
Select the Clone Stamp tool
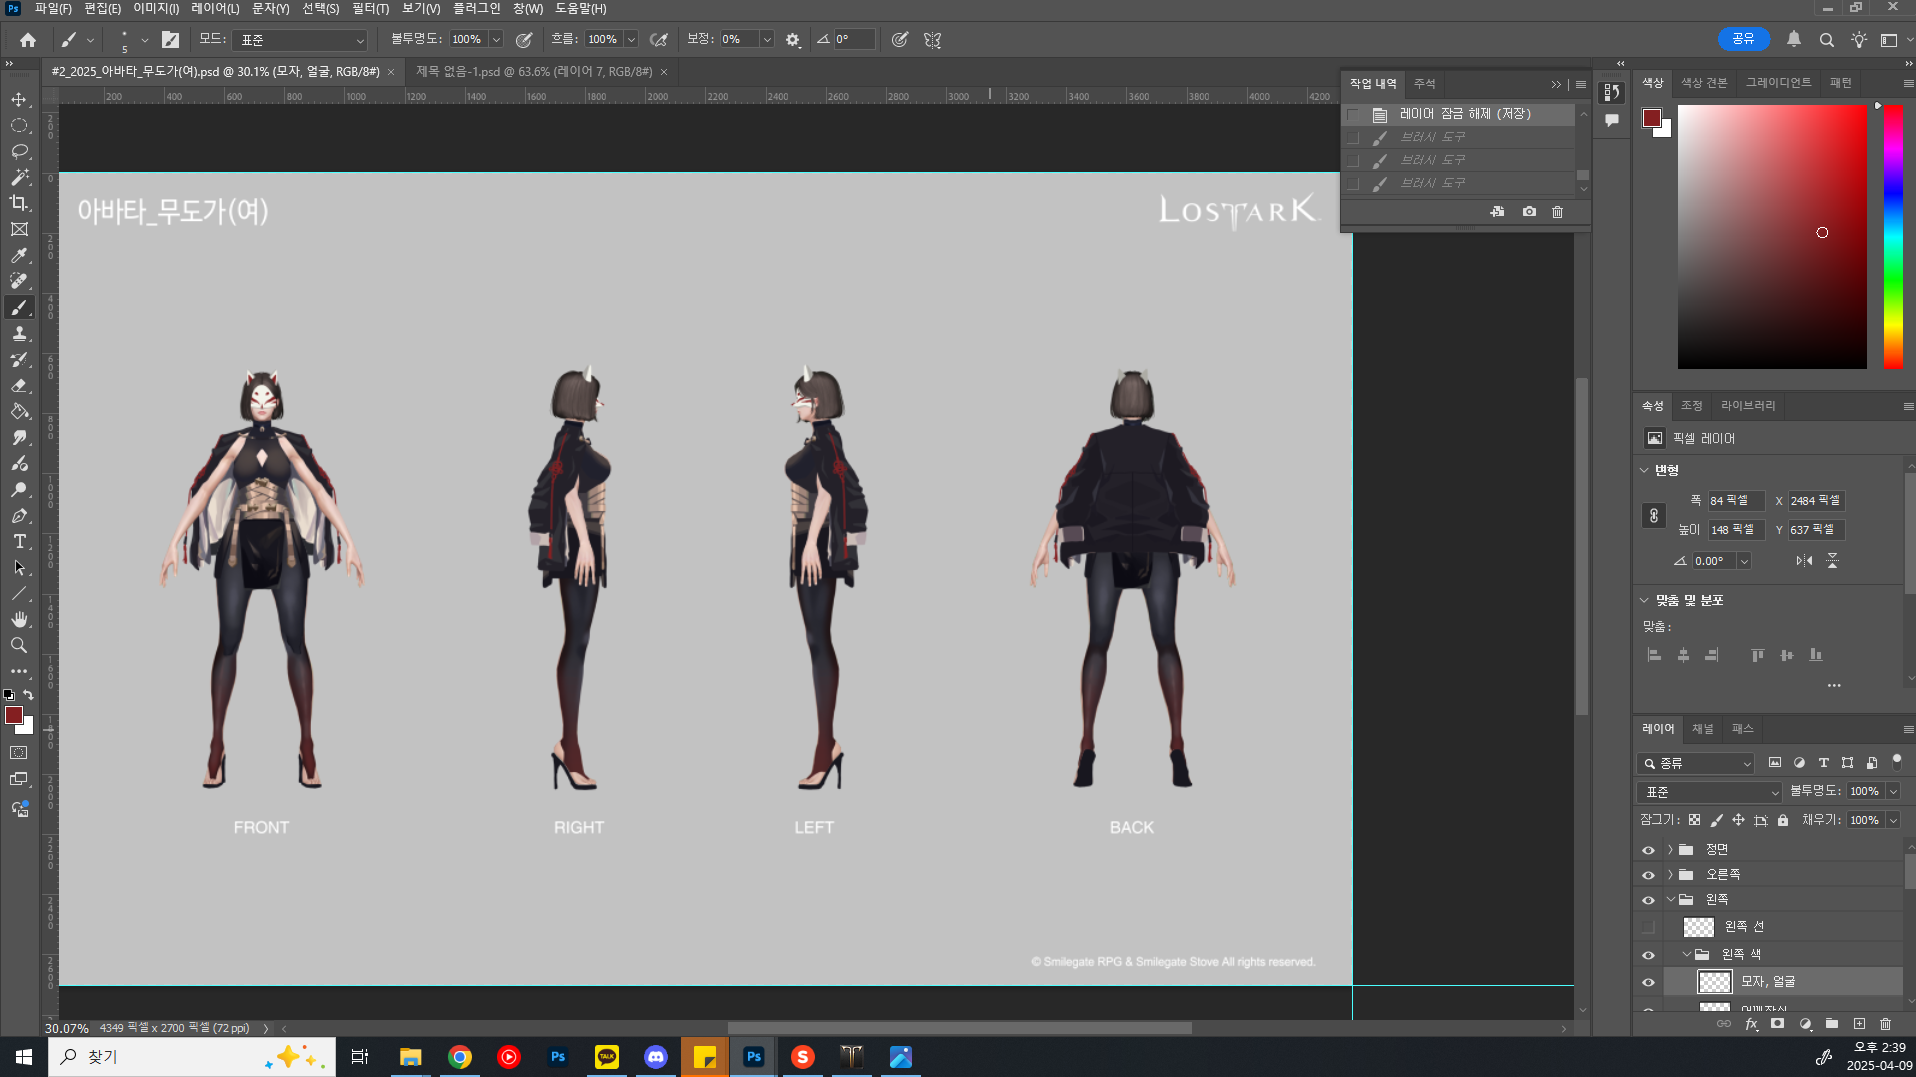pyautogui.click(x=19, y=334)
